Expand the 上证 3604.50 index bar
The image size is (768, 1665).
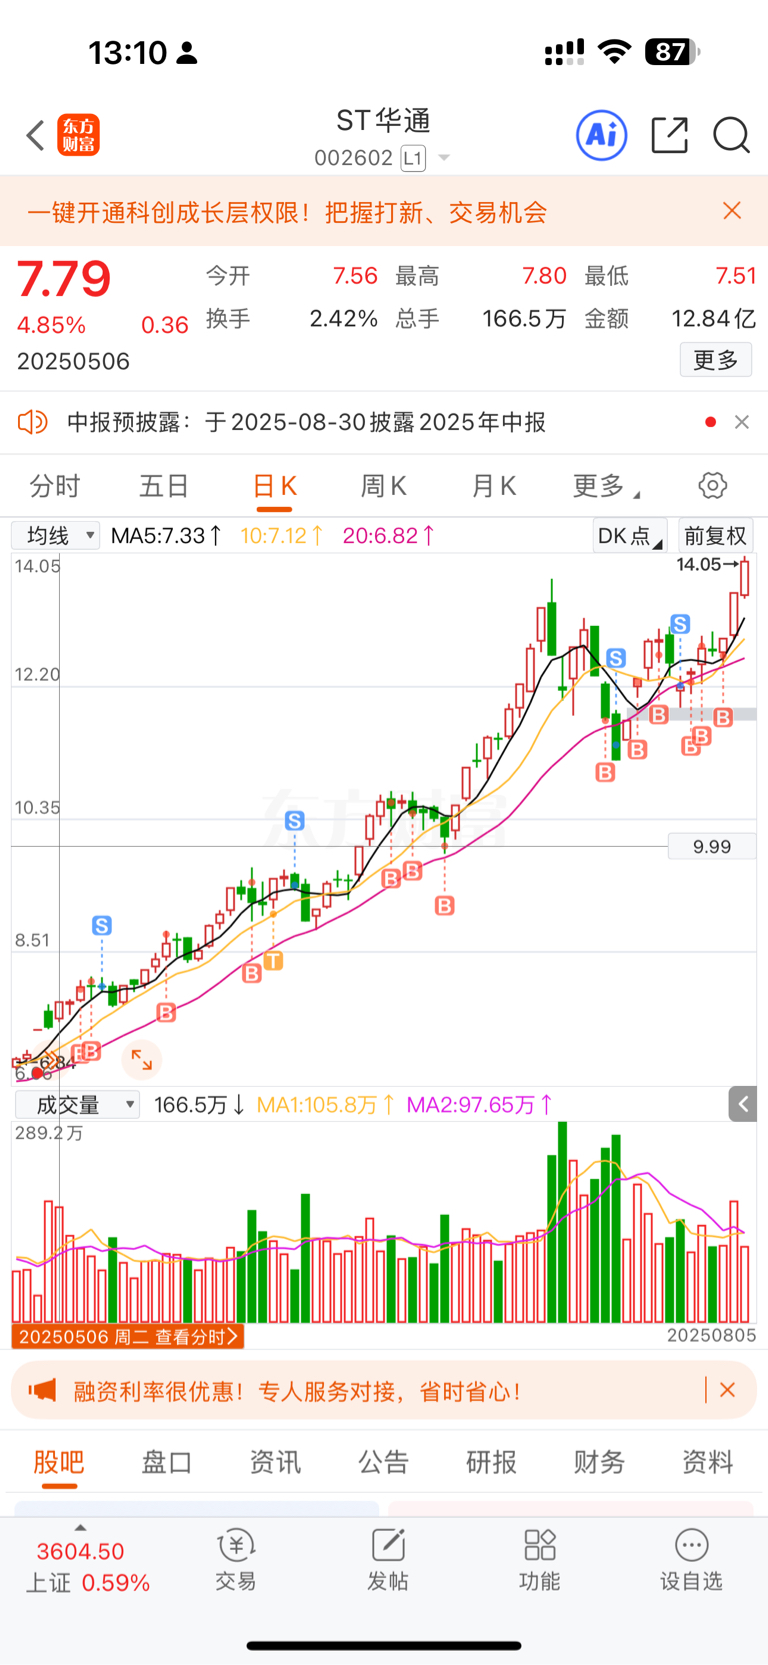click(x=86, y=1562)
